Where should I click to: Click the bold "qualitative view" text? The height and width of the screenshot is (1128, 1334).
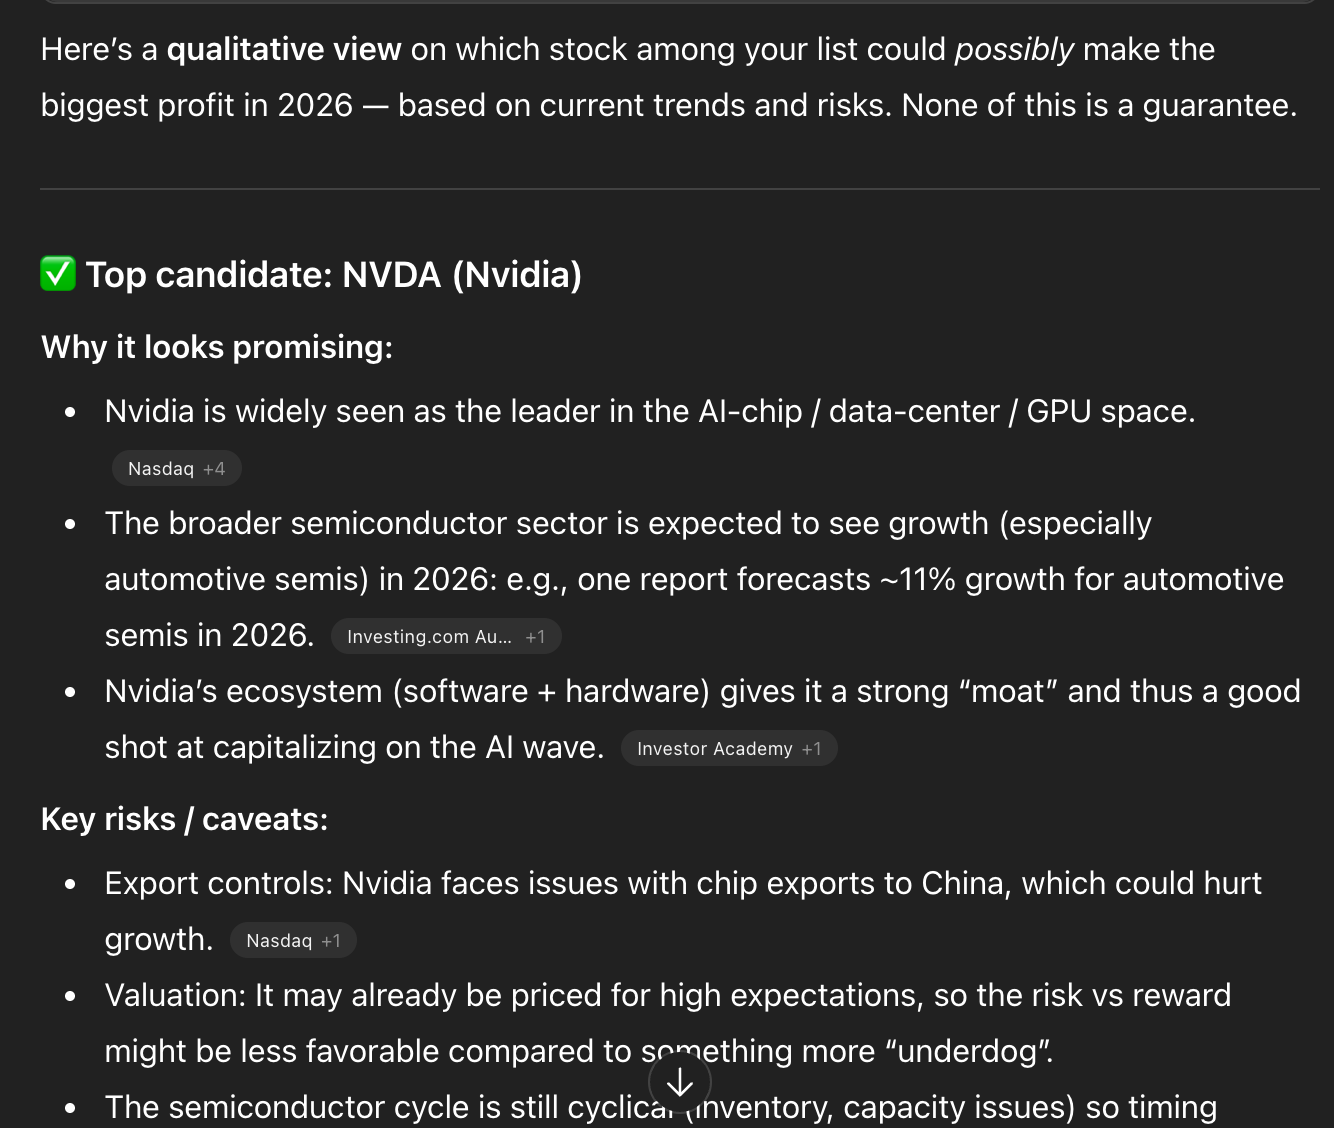[284, 49]
